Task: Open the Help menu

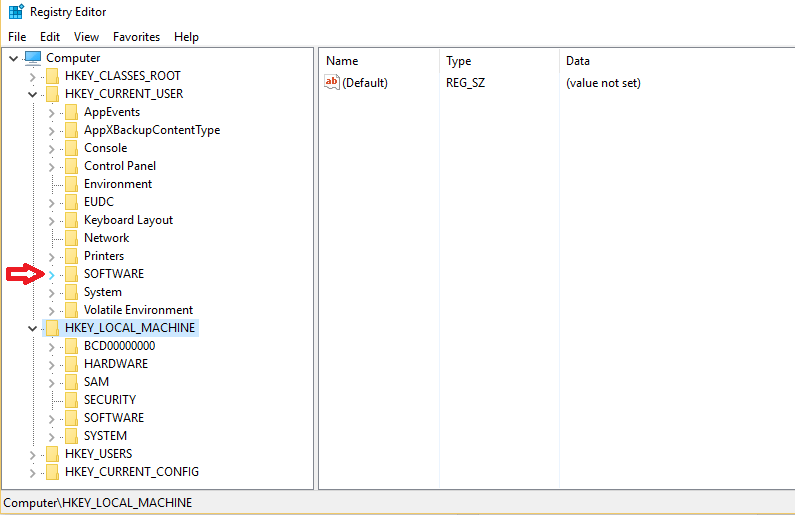Action: tap(186, 37)
